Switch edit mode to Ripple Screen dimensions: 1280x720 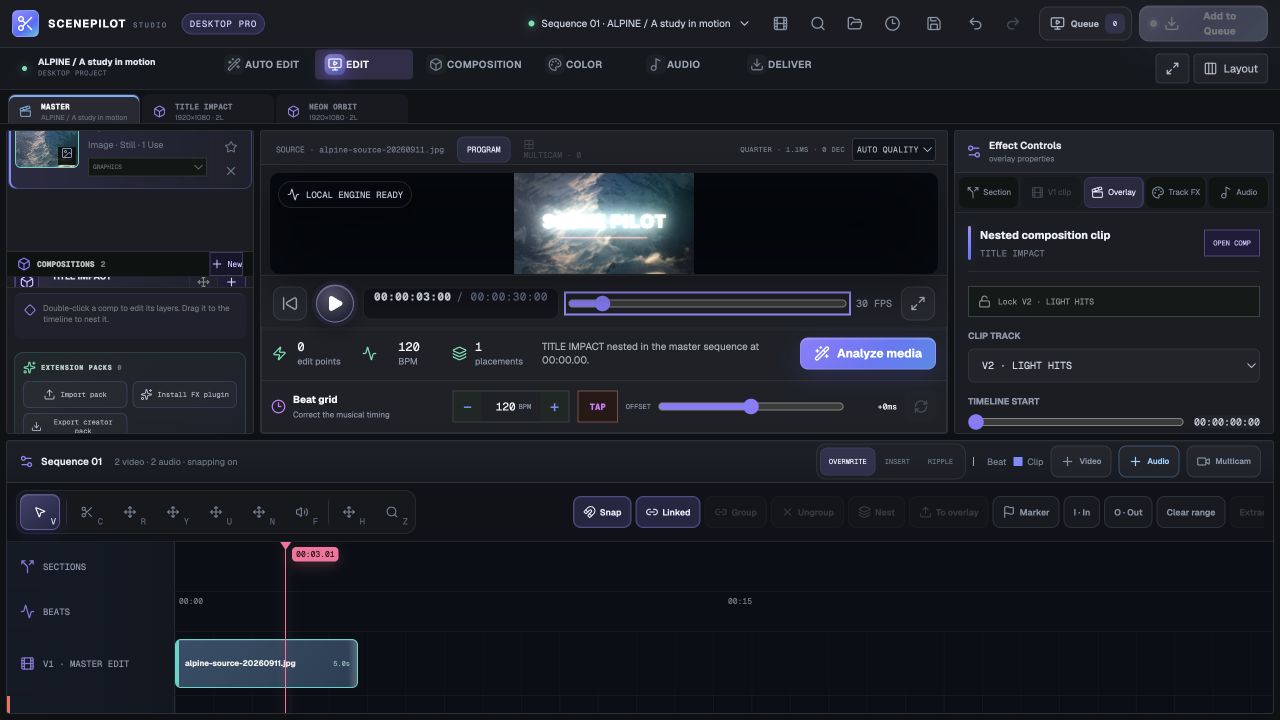(x=940, y=461)
